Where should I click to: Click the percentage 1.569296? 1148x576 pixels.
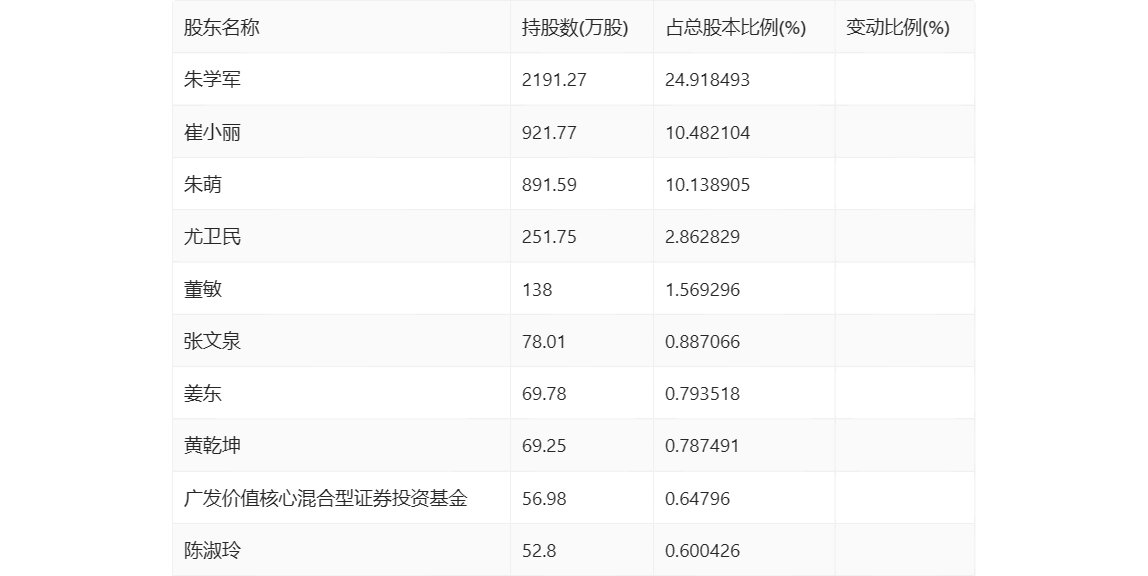(x=702, y=289)
